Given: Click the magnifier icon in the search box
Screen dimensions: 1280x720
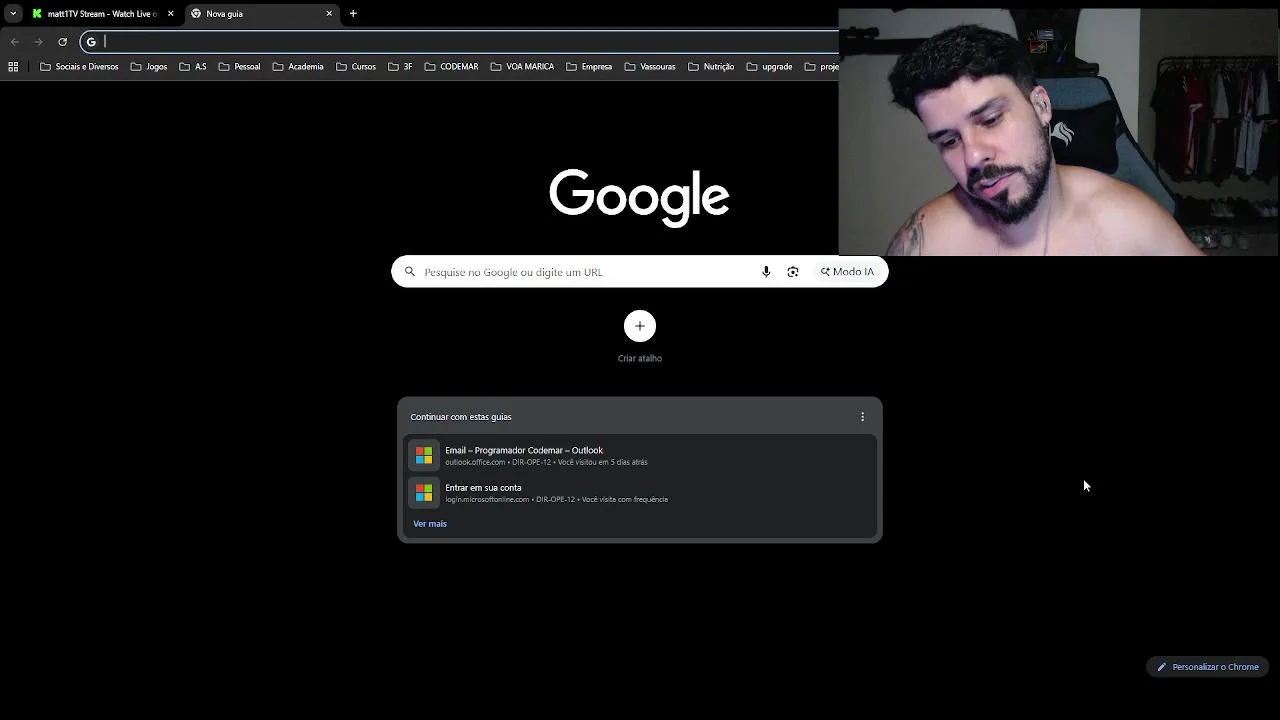Looking at the screenshot, I should coord(409,272).
